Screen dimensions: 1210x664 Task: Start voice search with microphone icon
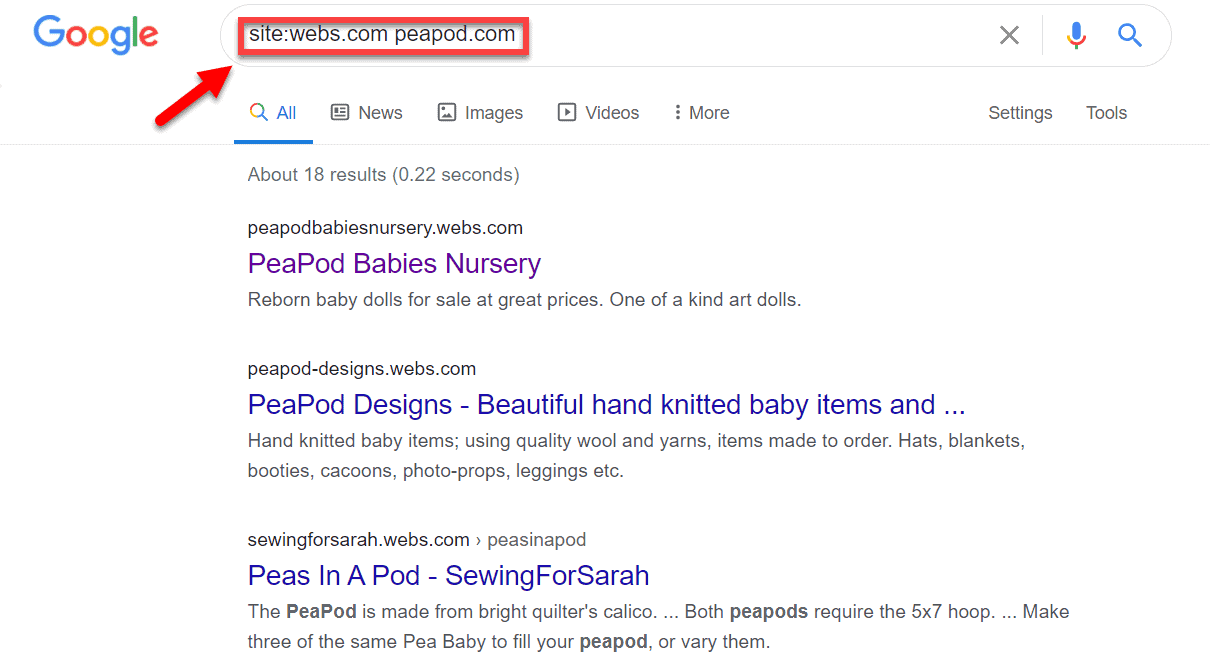point(1076,36)
